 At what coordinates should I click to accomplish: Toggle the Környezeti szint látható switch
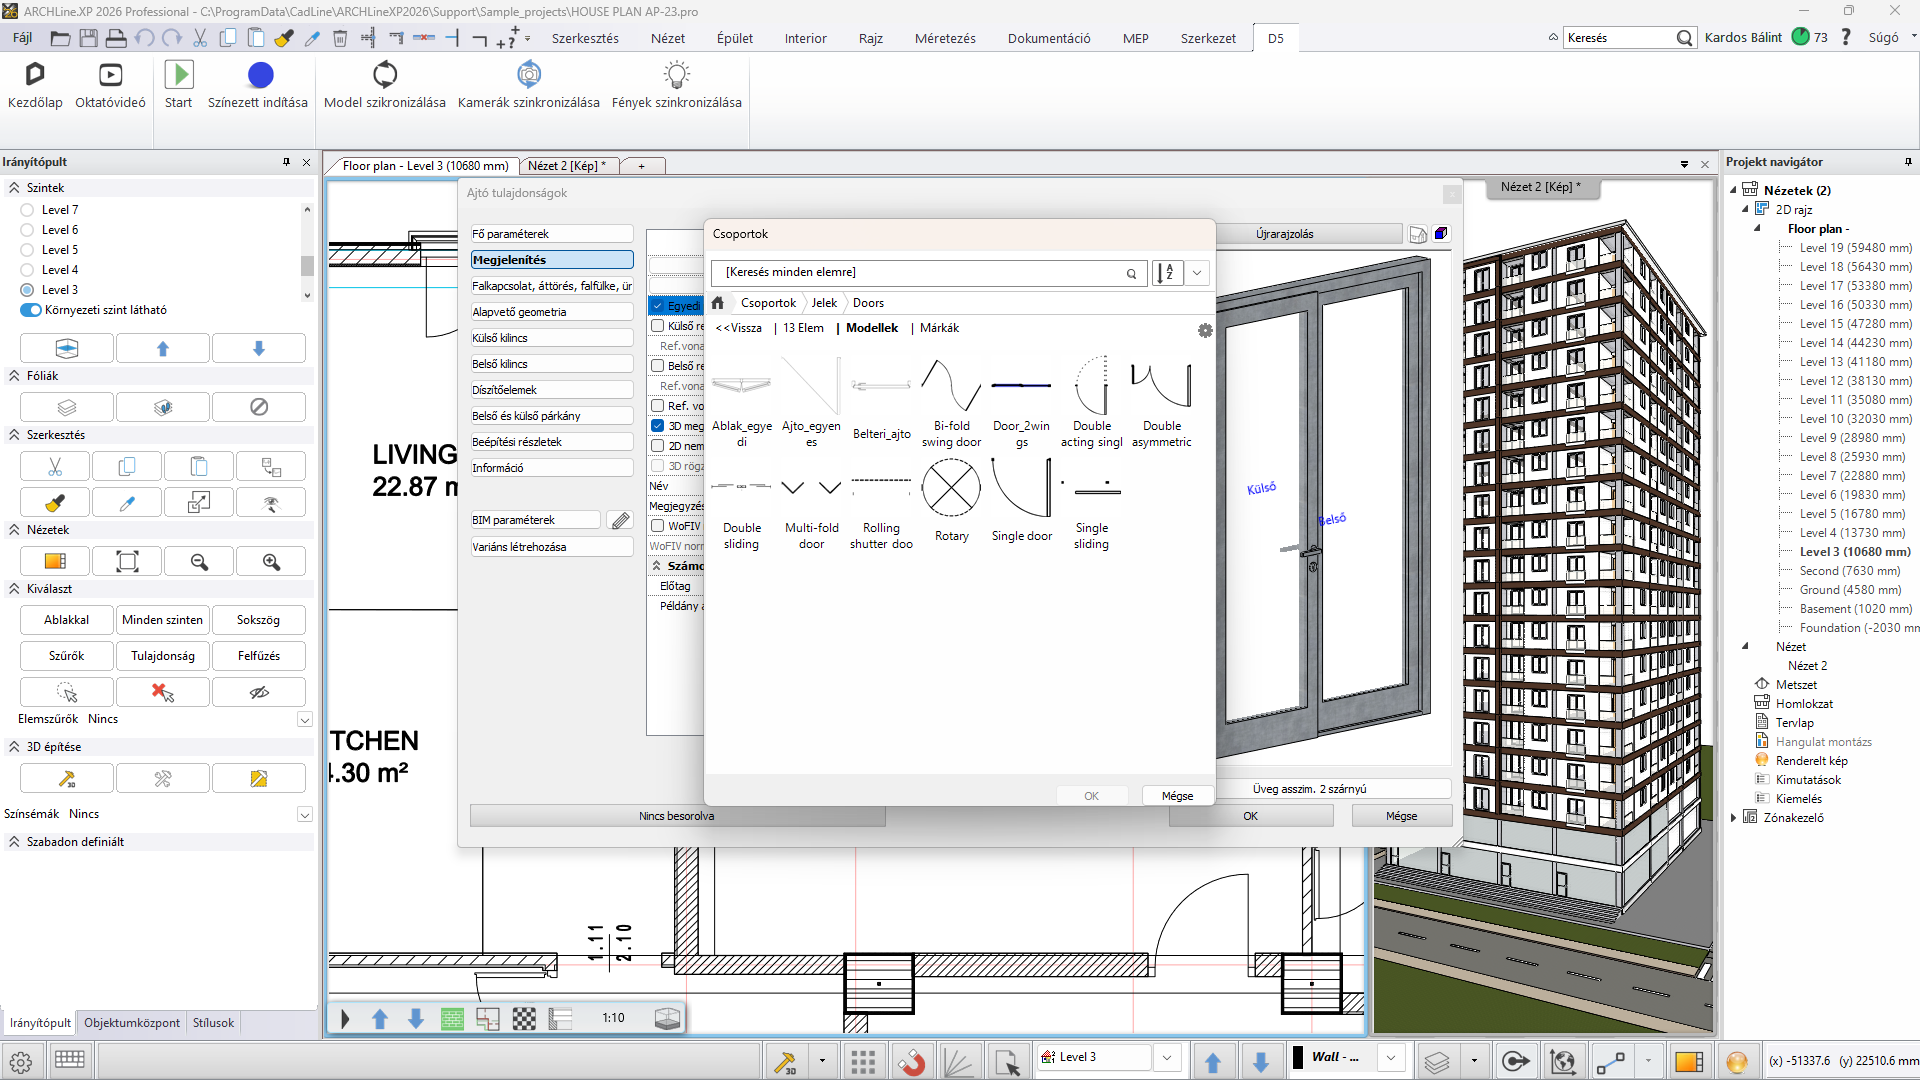pos(30,310)
